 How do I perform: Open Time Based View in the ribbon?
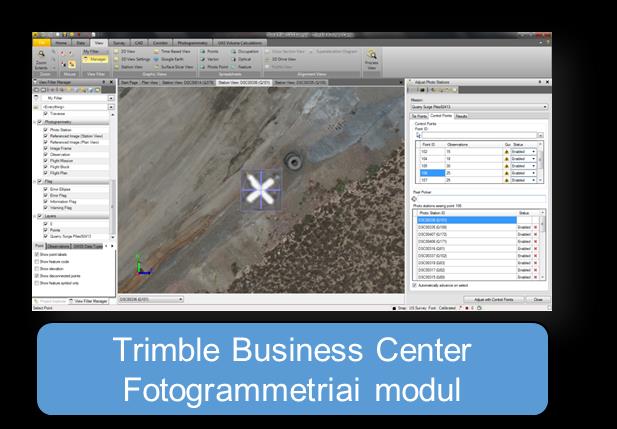(x=172, y=52)
